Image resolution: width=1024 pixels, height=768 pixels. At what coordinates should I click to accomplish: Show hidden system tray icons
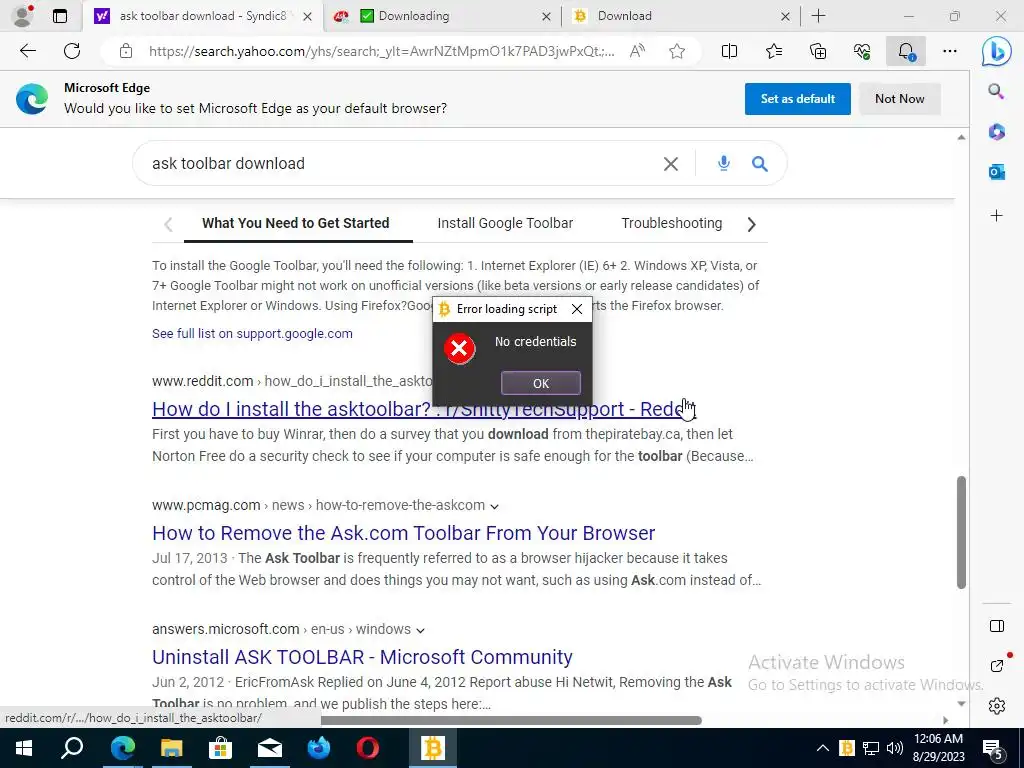tap(823, 748)
